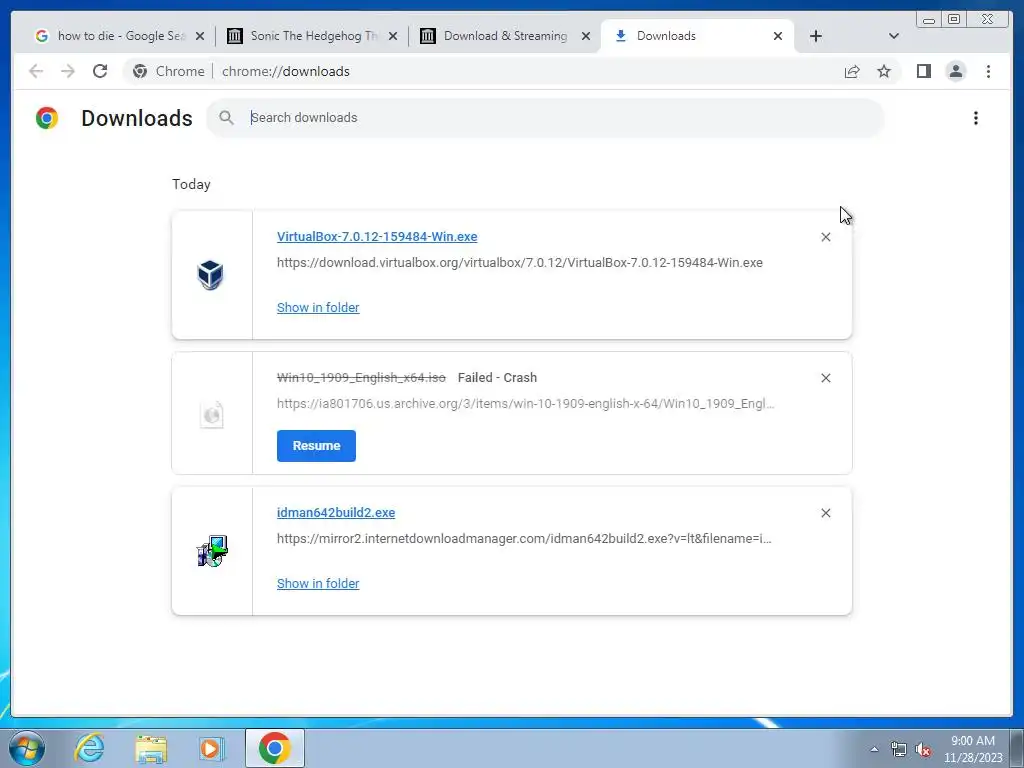Launch Internet Explorer from taskbar
Image resolution: width=1024 pixels, height=768 pixels.
[x=89, y=748]
